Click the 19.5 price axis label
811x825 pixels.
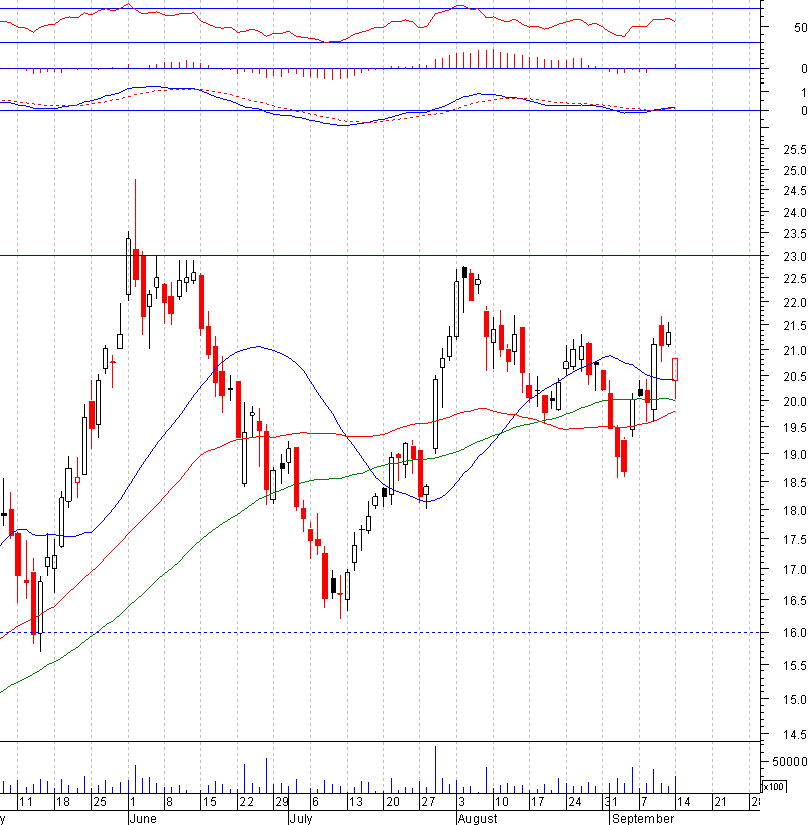(795, 428)
